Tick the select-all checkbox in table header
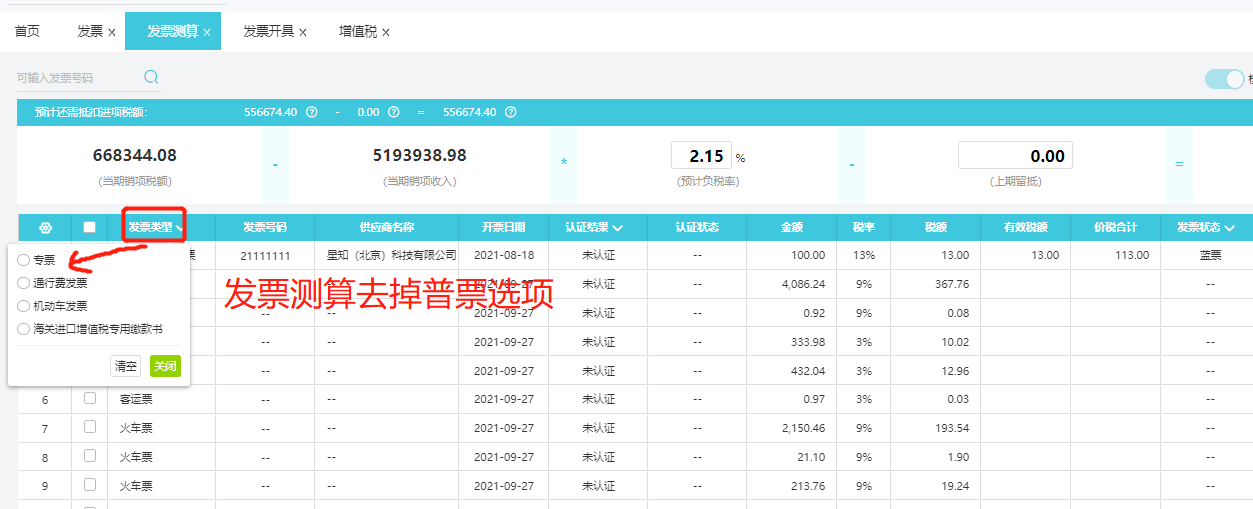 pyautogui.click(x=90, y=227)
